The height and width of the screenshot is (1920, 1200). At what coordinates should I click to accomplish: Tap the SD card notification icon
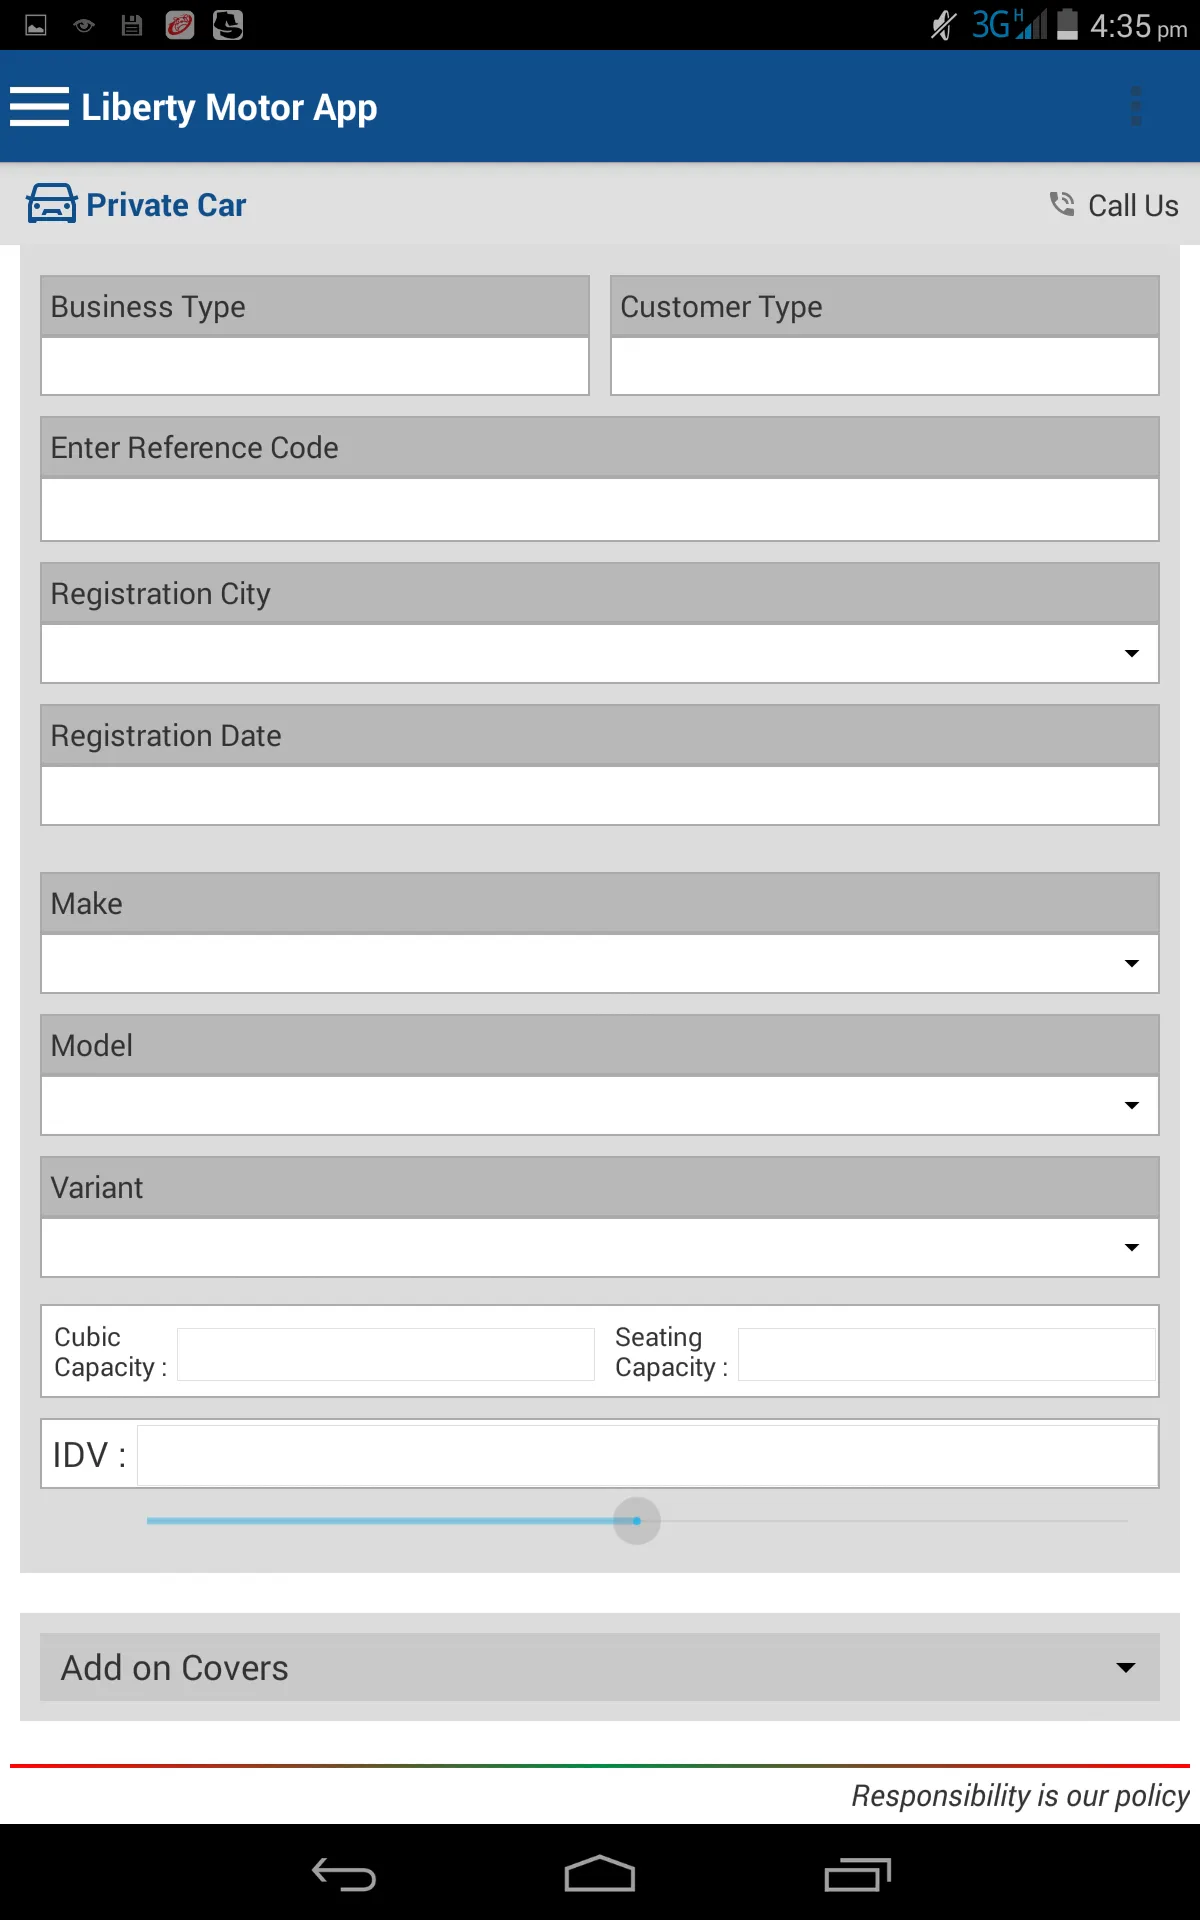tap(132, 26)
